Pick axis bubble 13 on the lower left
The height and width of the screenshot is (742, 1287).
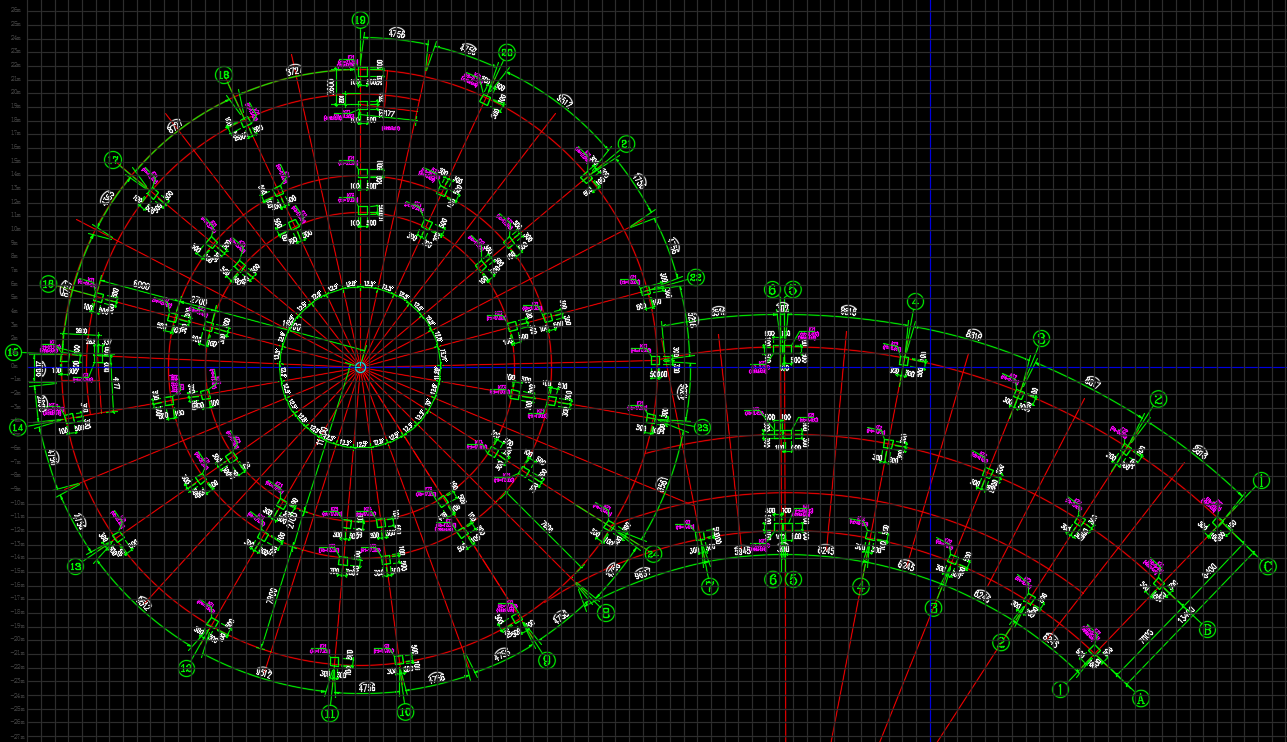tap(76, 567)
